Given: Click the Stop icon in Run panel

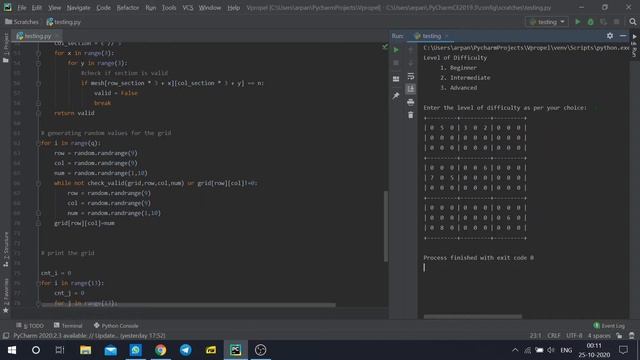Looking at the screenshot, I should [x=396, y=63].
